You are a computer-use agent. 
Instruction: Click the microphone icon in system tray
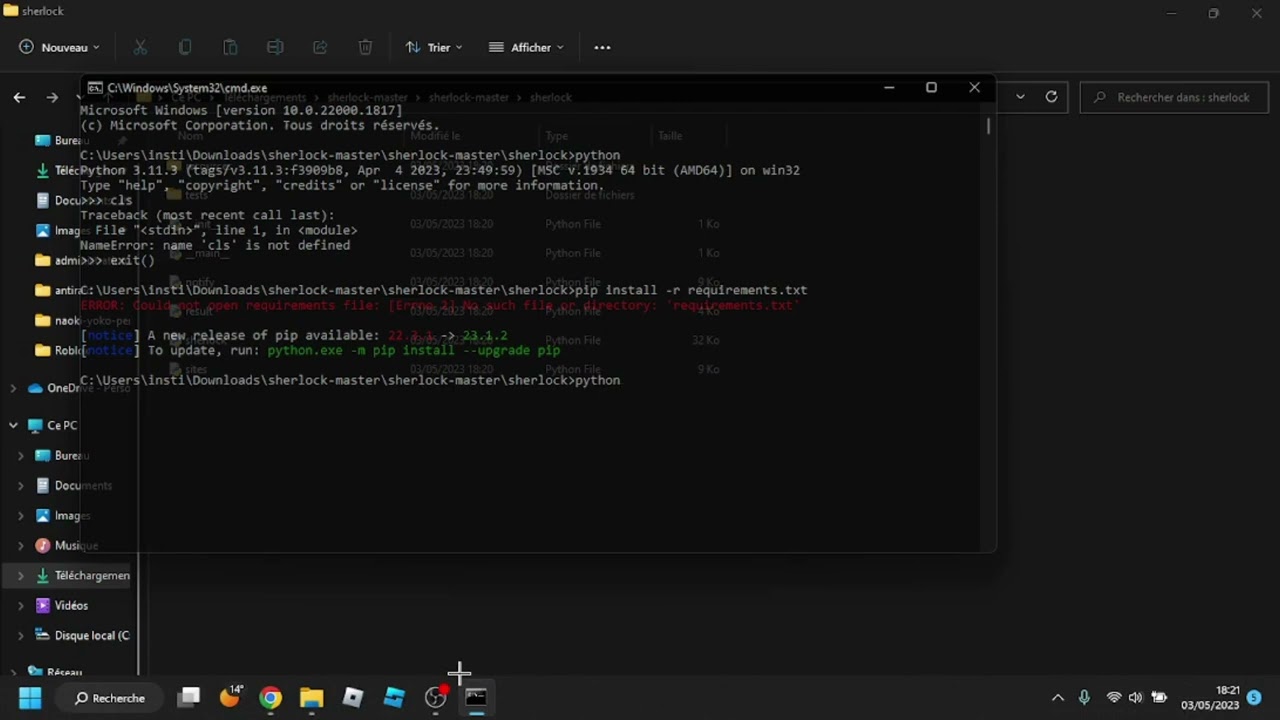[x=1084, y=698]
